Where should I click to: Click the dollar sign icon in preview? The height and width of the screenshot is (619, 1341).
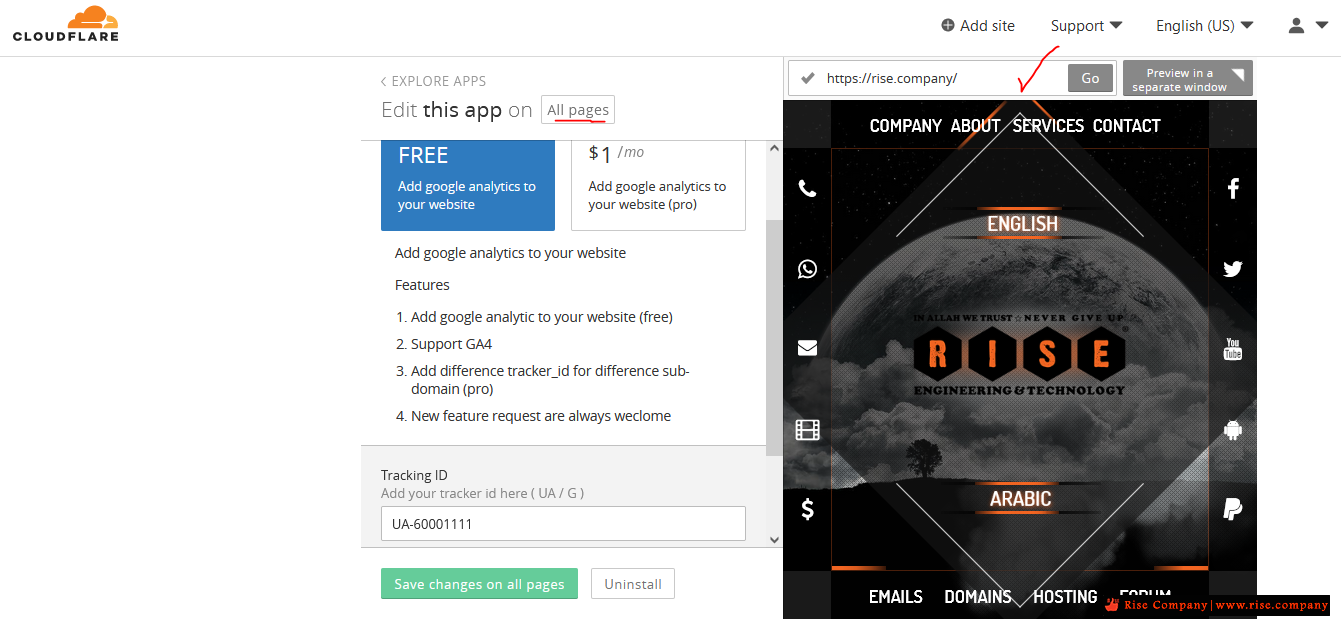(807, 509)
